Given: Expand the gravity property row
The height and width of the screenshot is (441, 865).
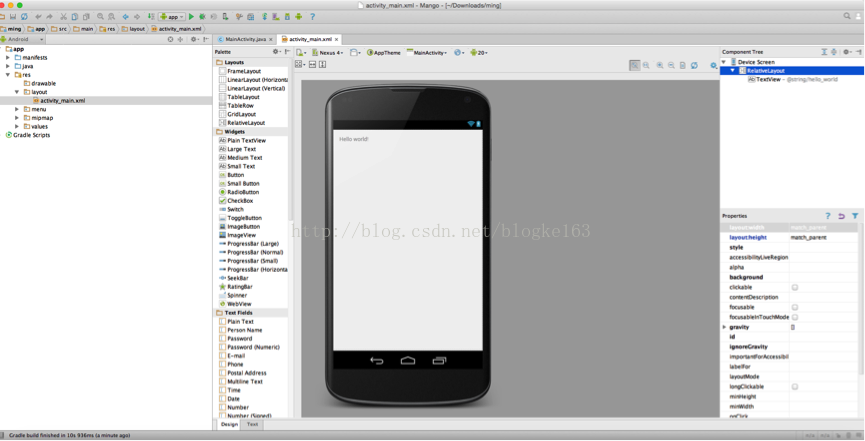Looking at the screenshot, I should (724, 327).
